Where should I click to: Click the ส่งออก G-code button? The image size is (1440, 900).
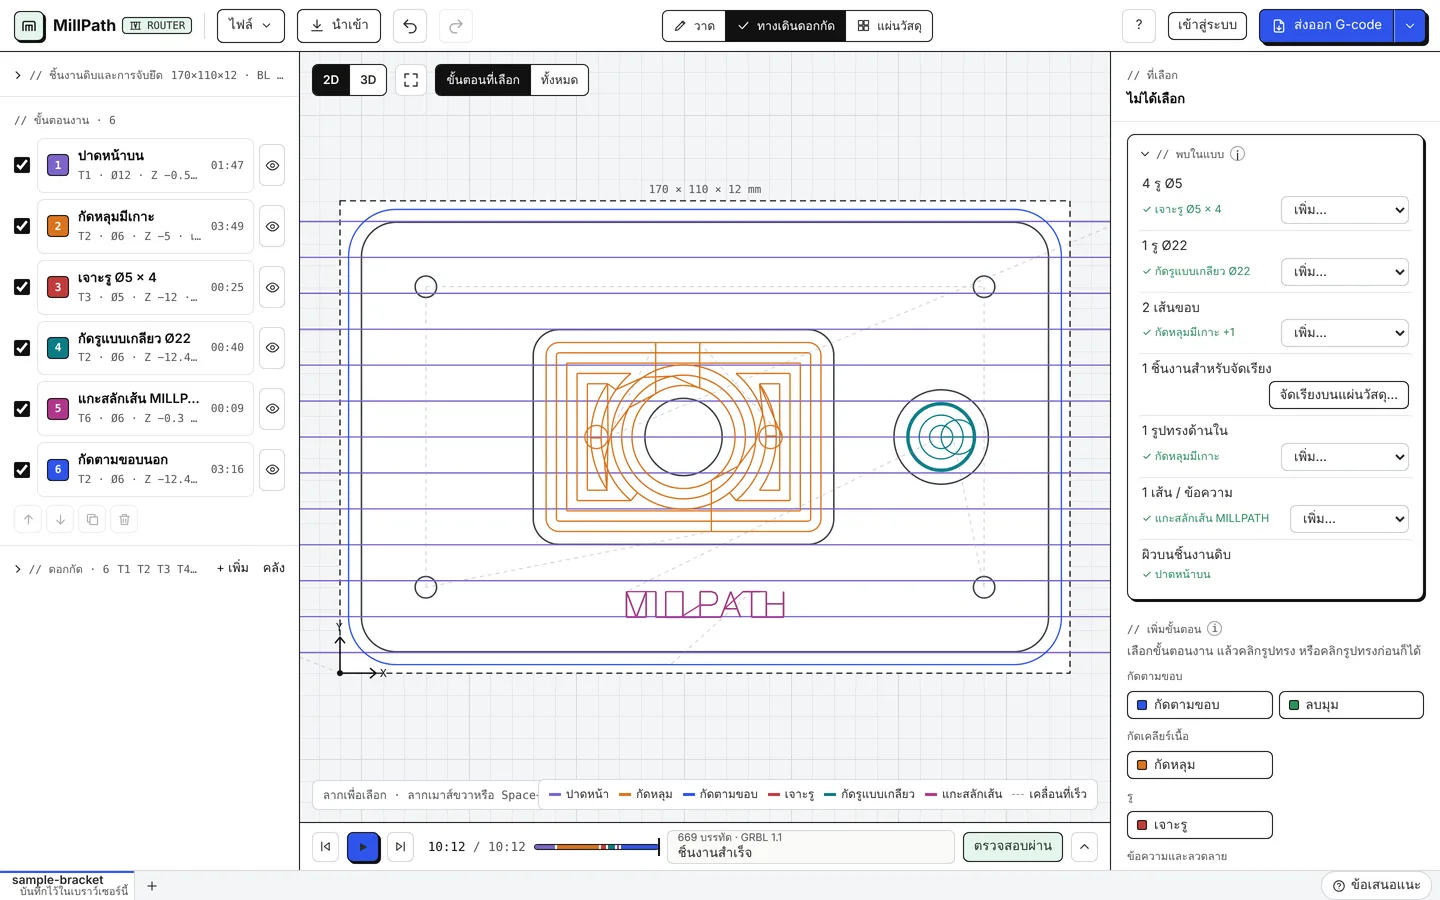1327,26
